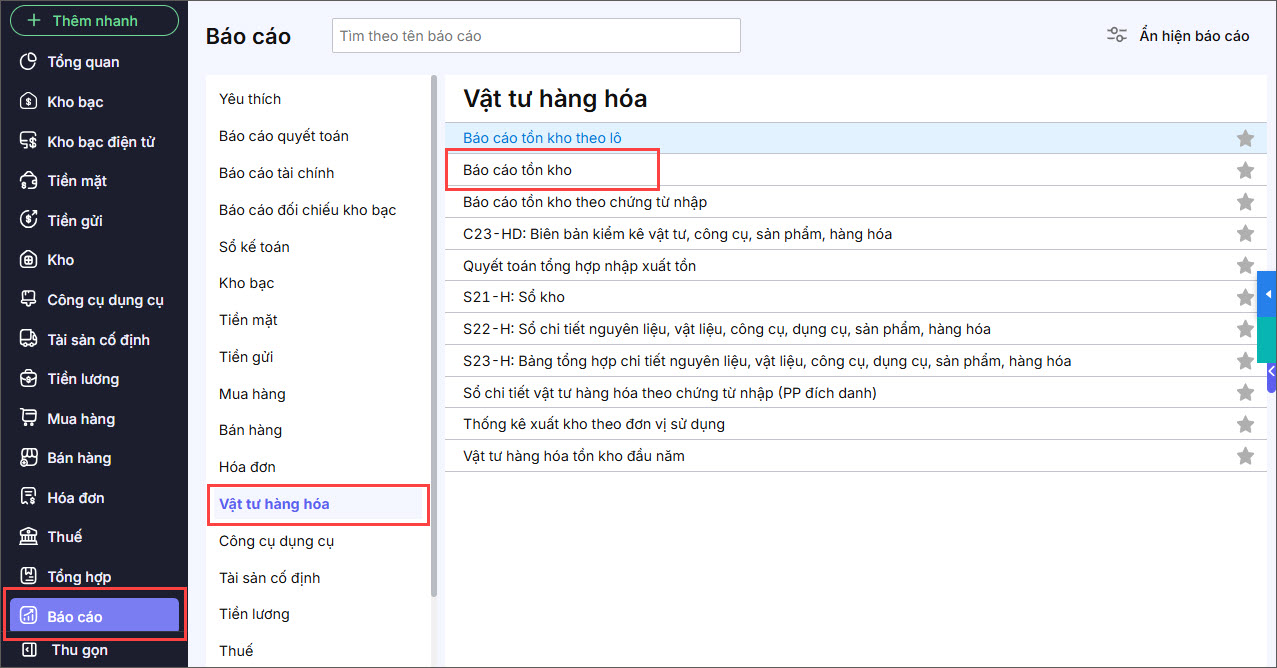1277x668 pixels.
Task: Click Ẩn hiện báo cáo text button
Action: (x=1194, y=36)
